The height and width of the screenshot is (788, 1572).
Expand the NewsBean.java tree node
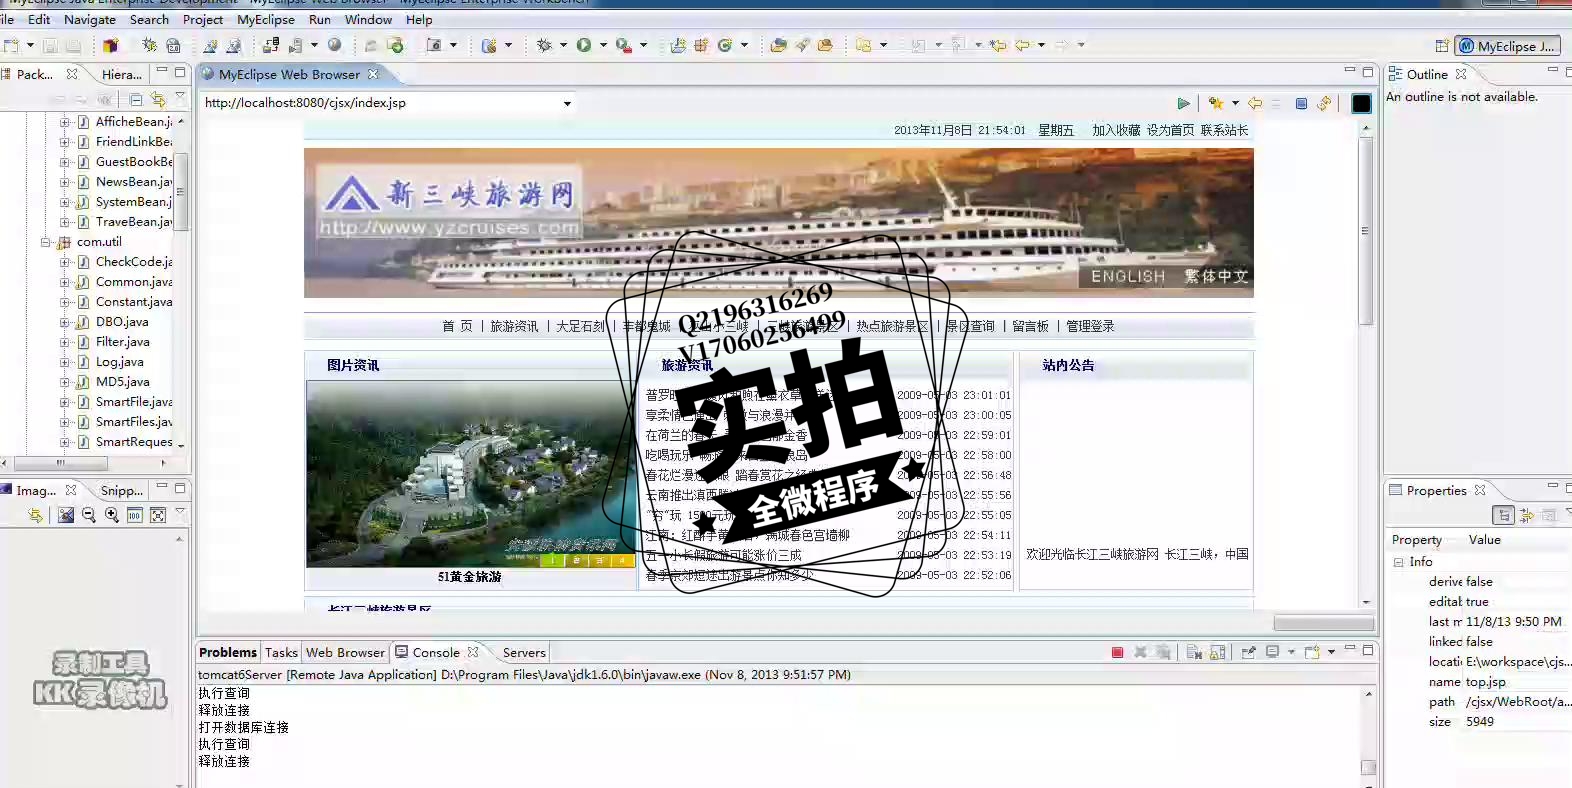point(64,182)
